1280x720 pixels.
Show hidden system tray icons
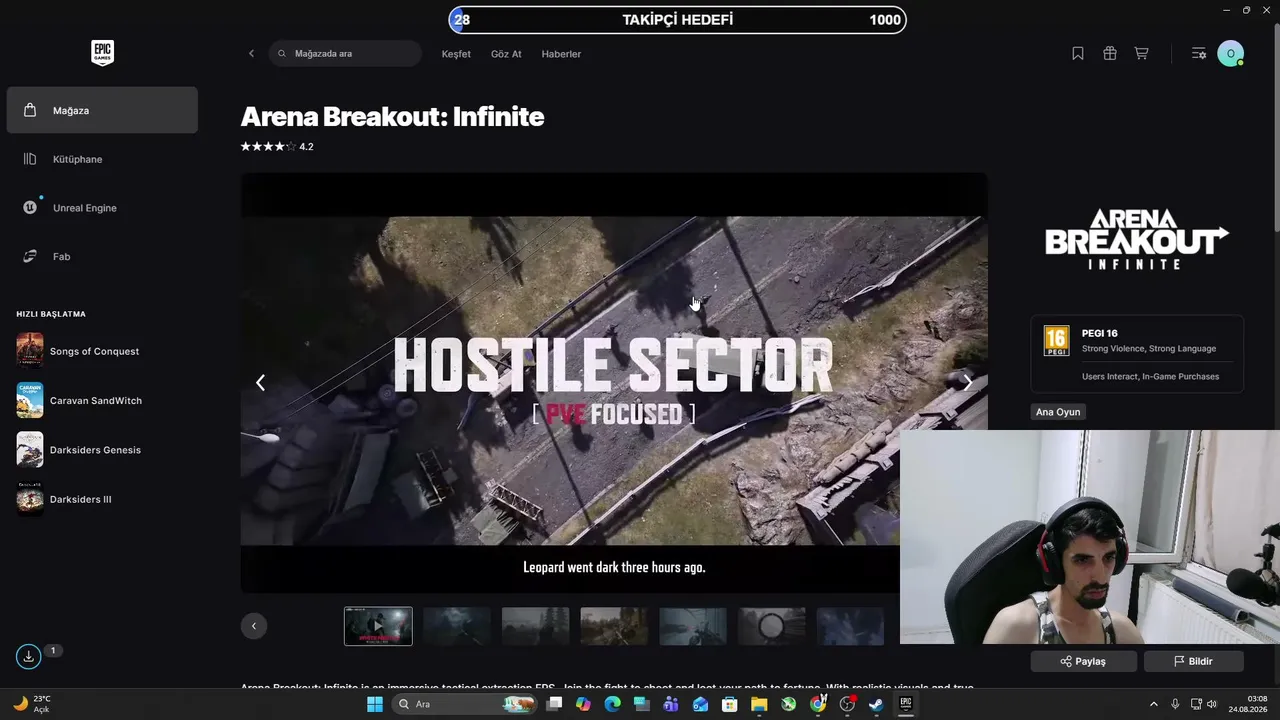click(1153, 704)
